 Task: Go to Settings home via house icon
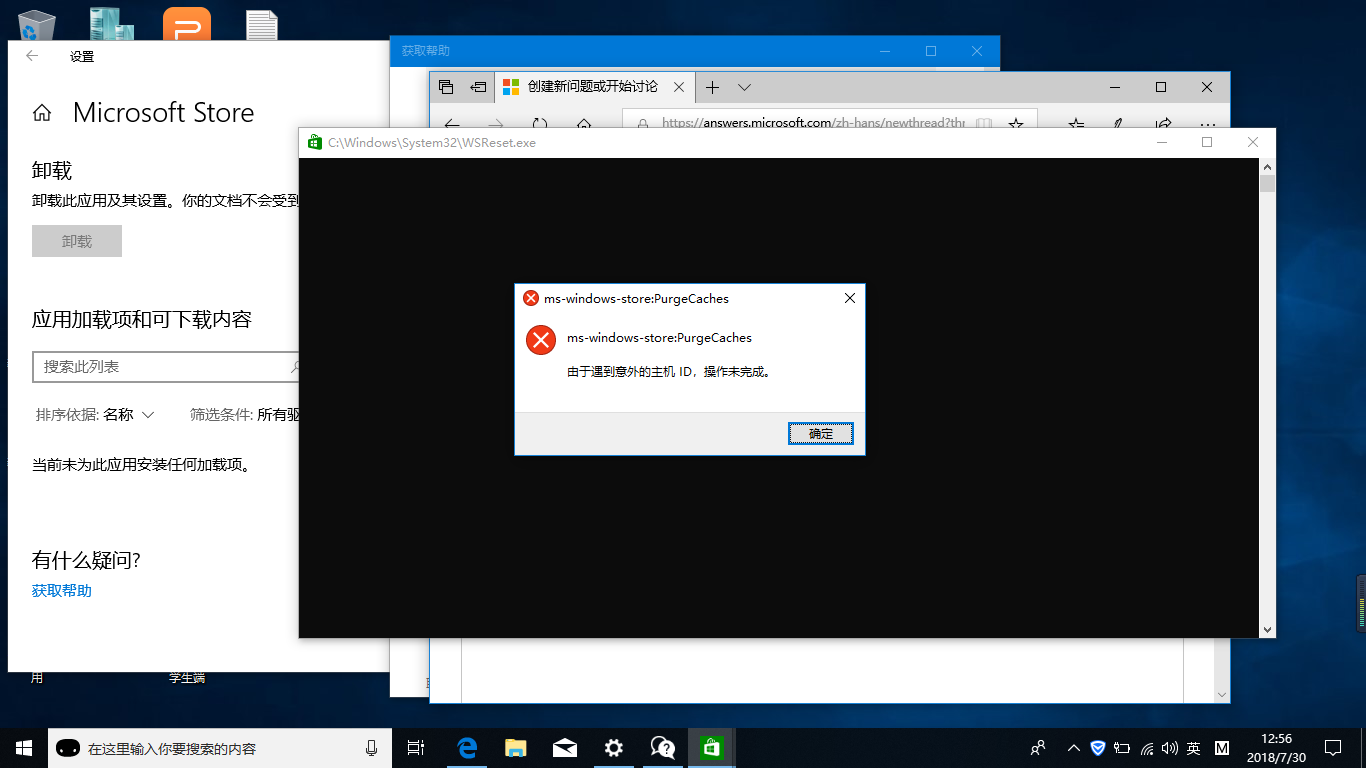(42, 113)
